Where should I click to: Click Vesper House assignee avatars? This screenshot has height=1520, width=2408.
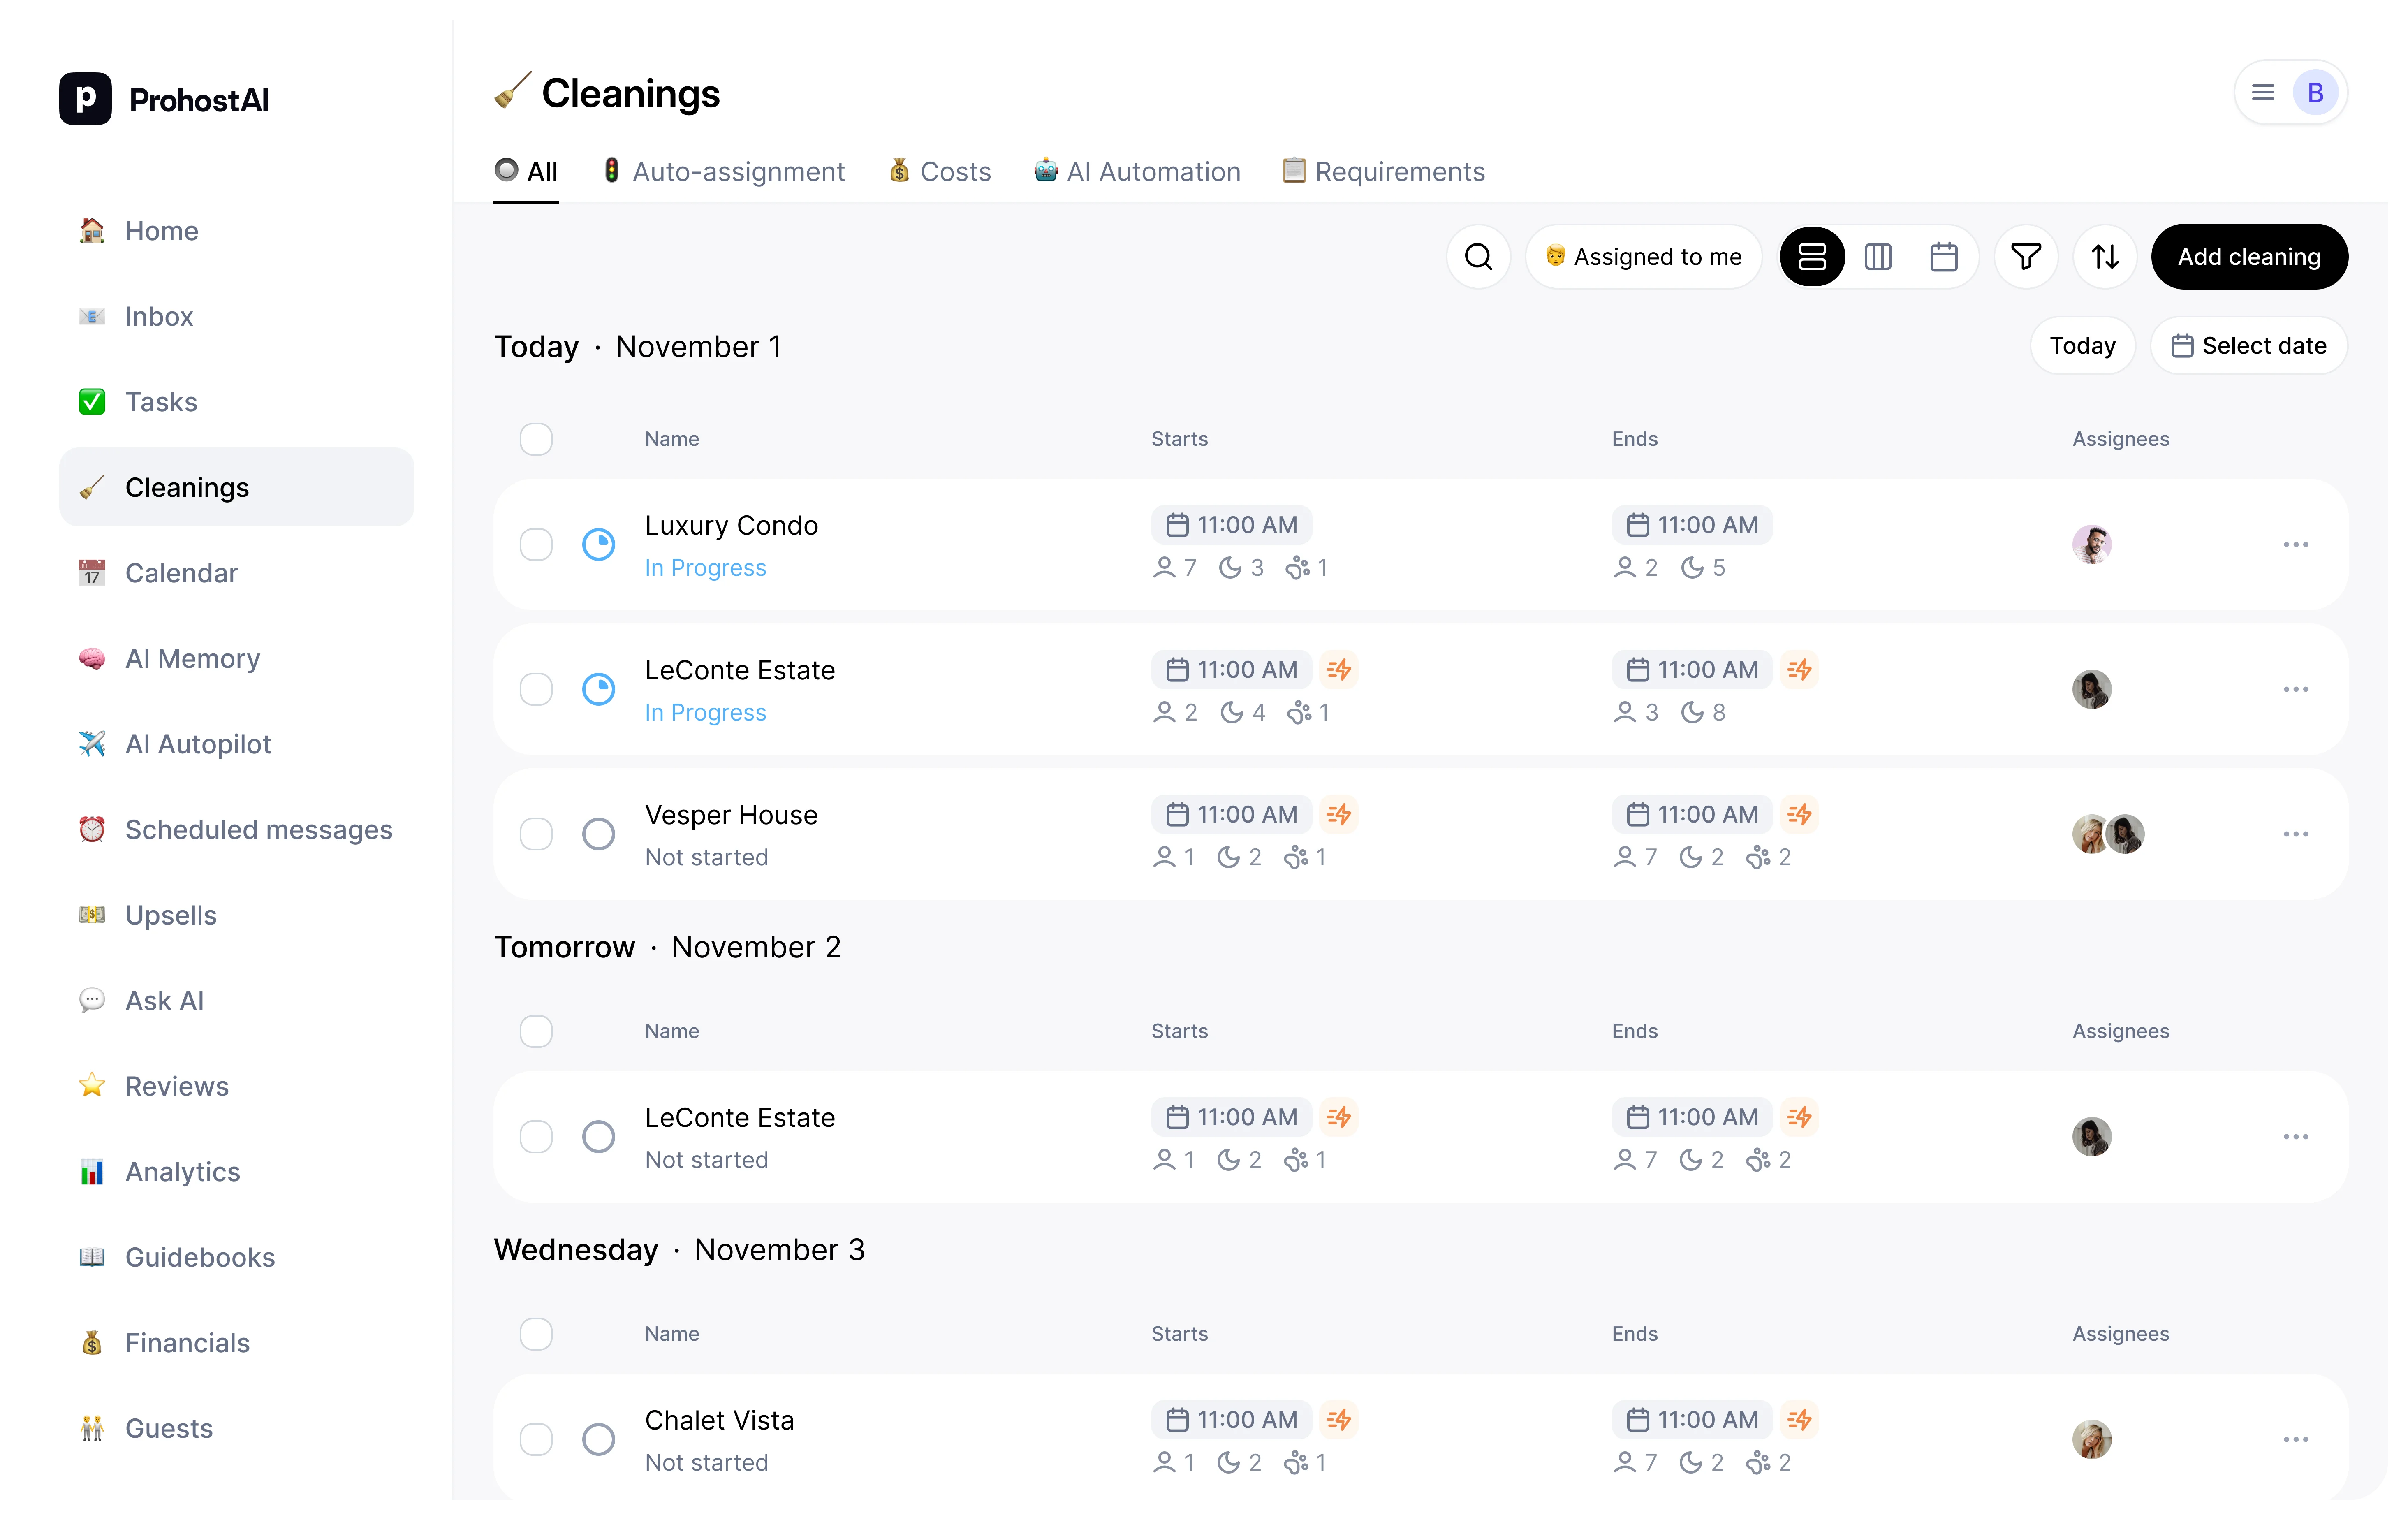(2108, 834)
